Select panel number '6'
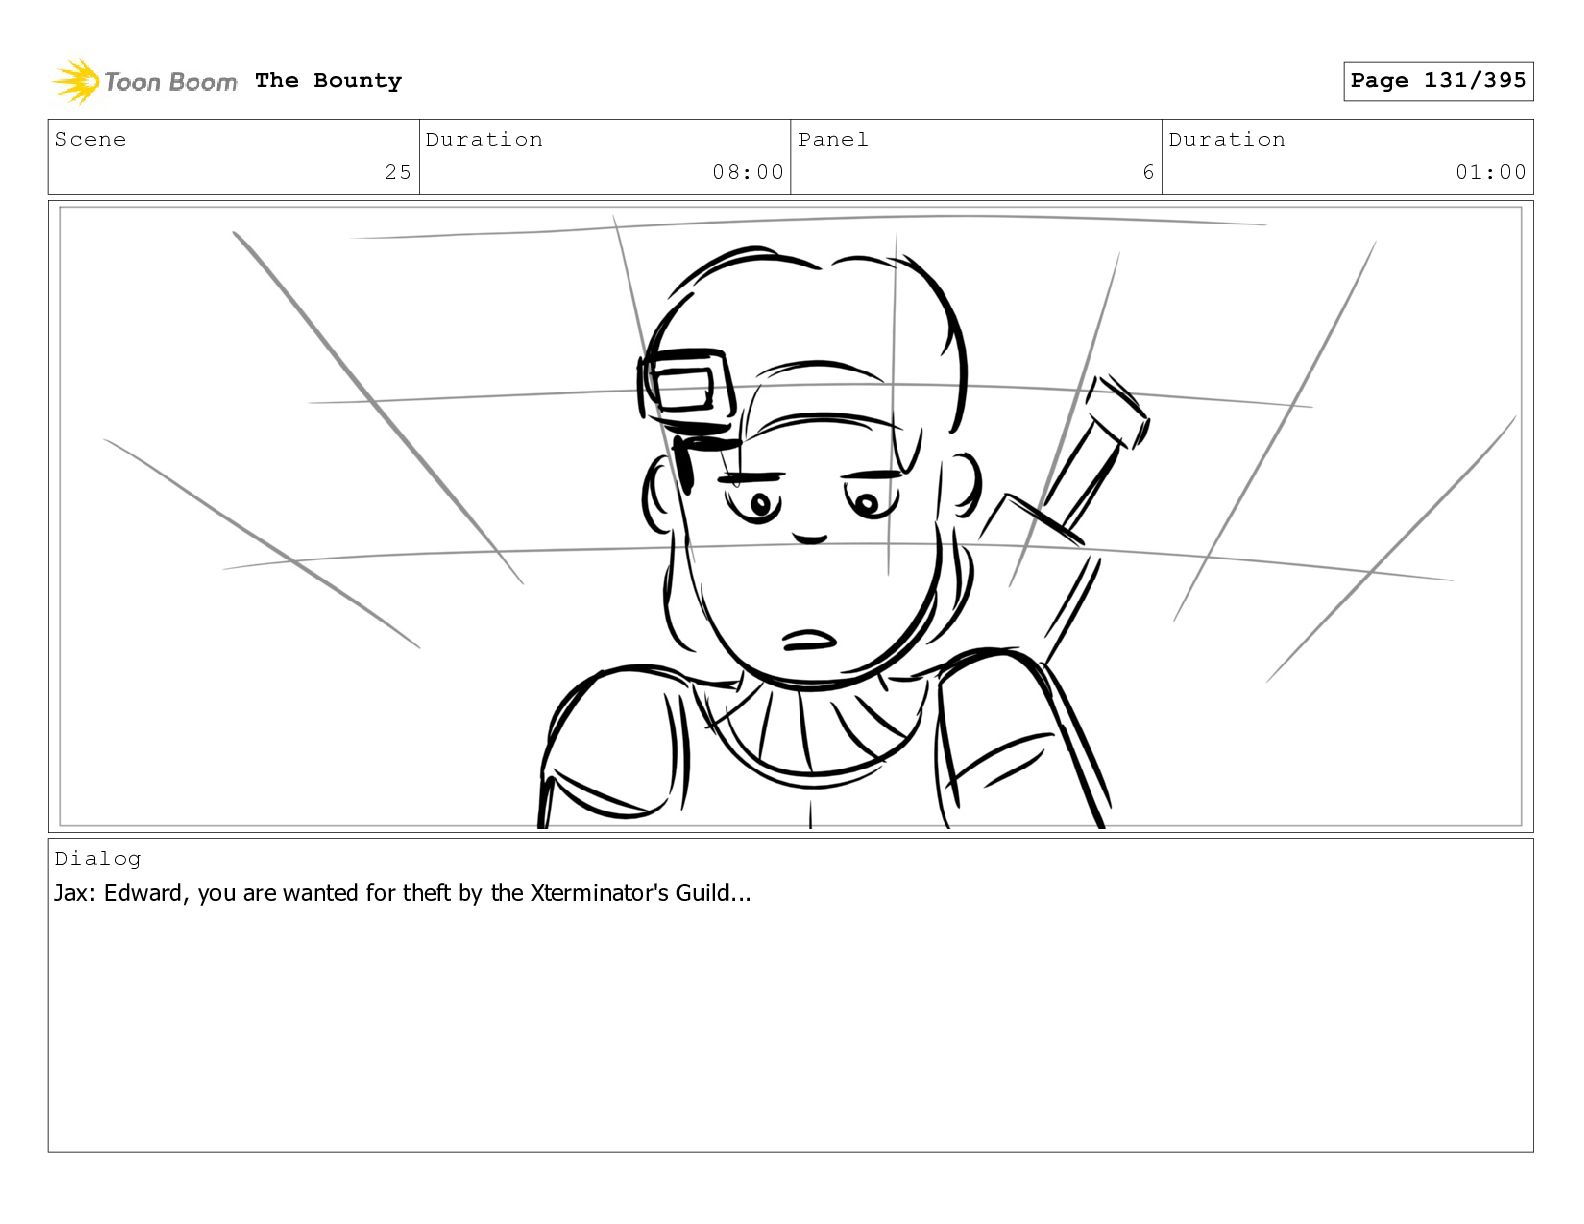Image resolution: width=1584 pixels, height=1224 pixels. (1148, 172)
